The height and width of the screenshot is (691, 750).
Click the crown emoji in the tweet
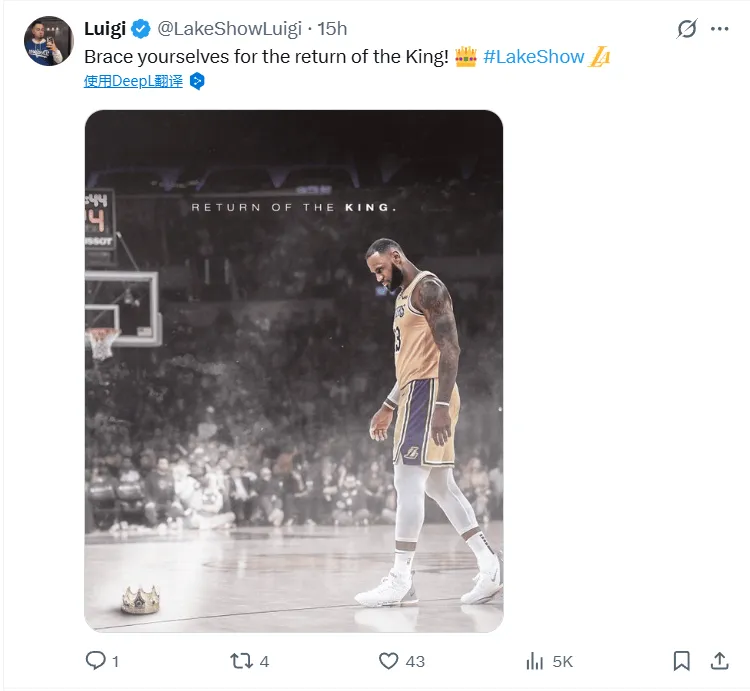[466, 57]
